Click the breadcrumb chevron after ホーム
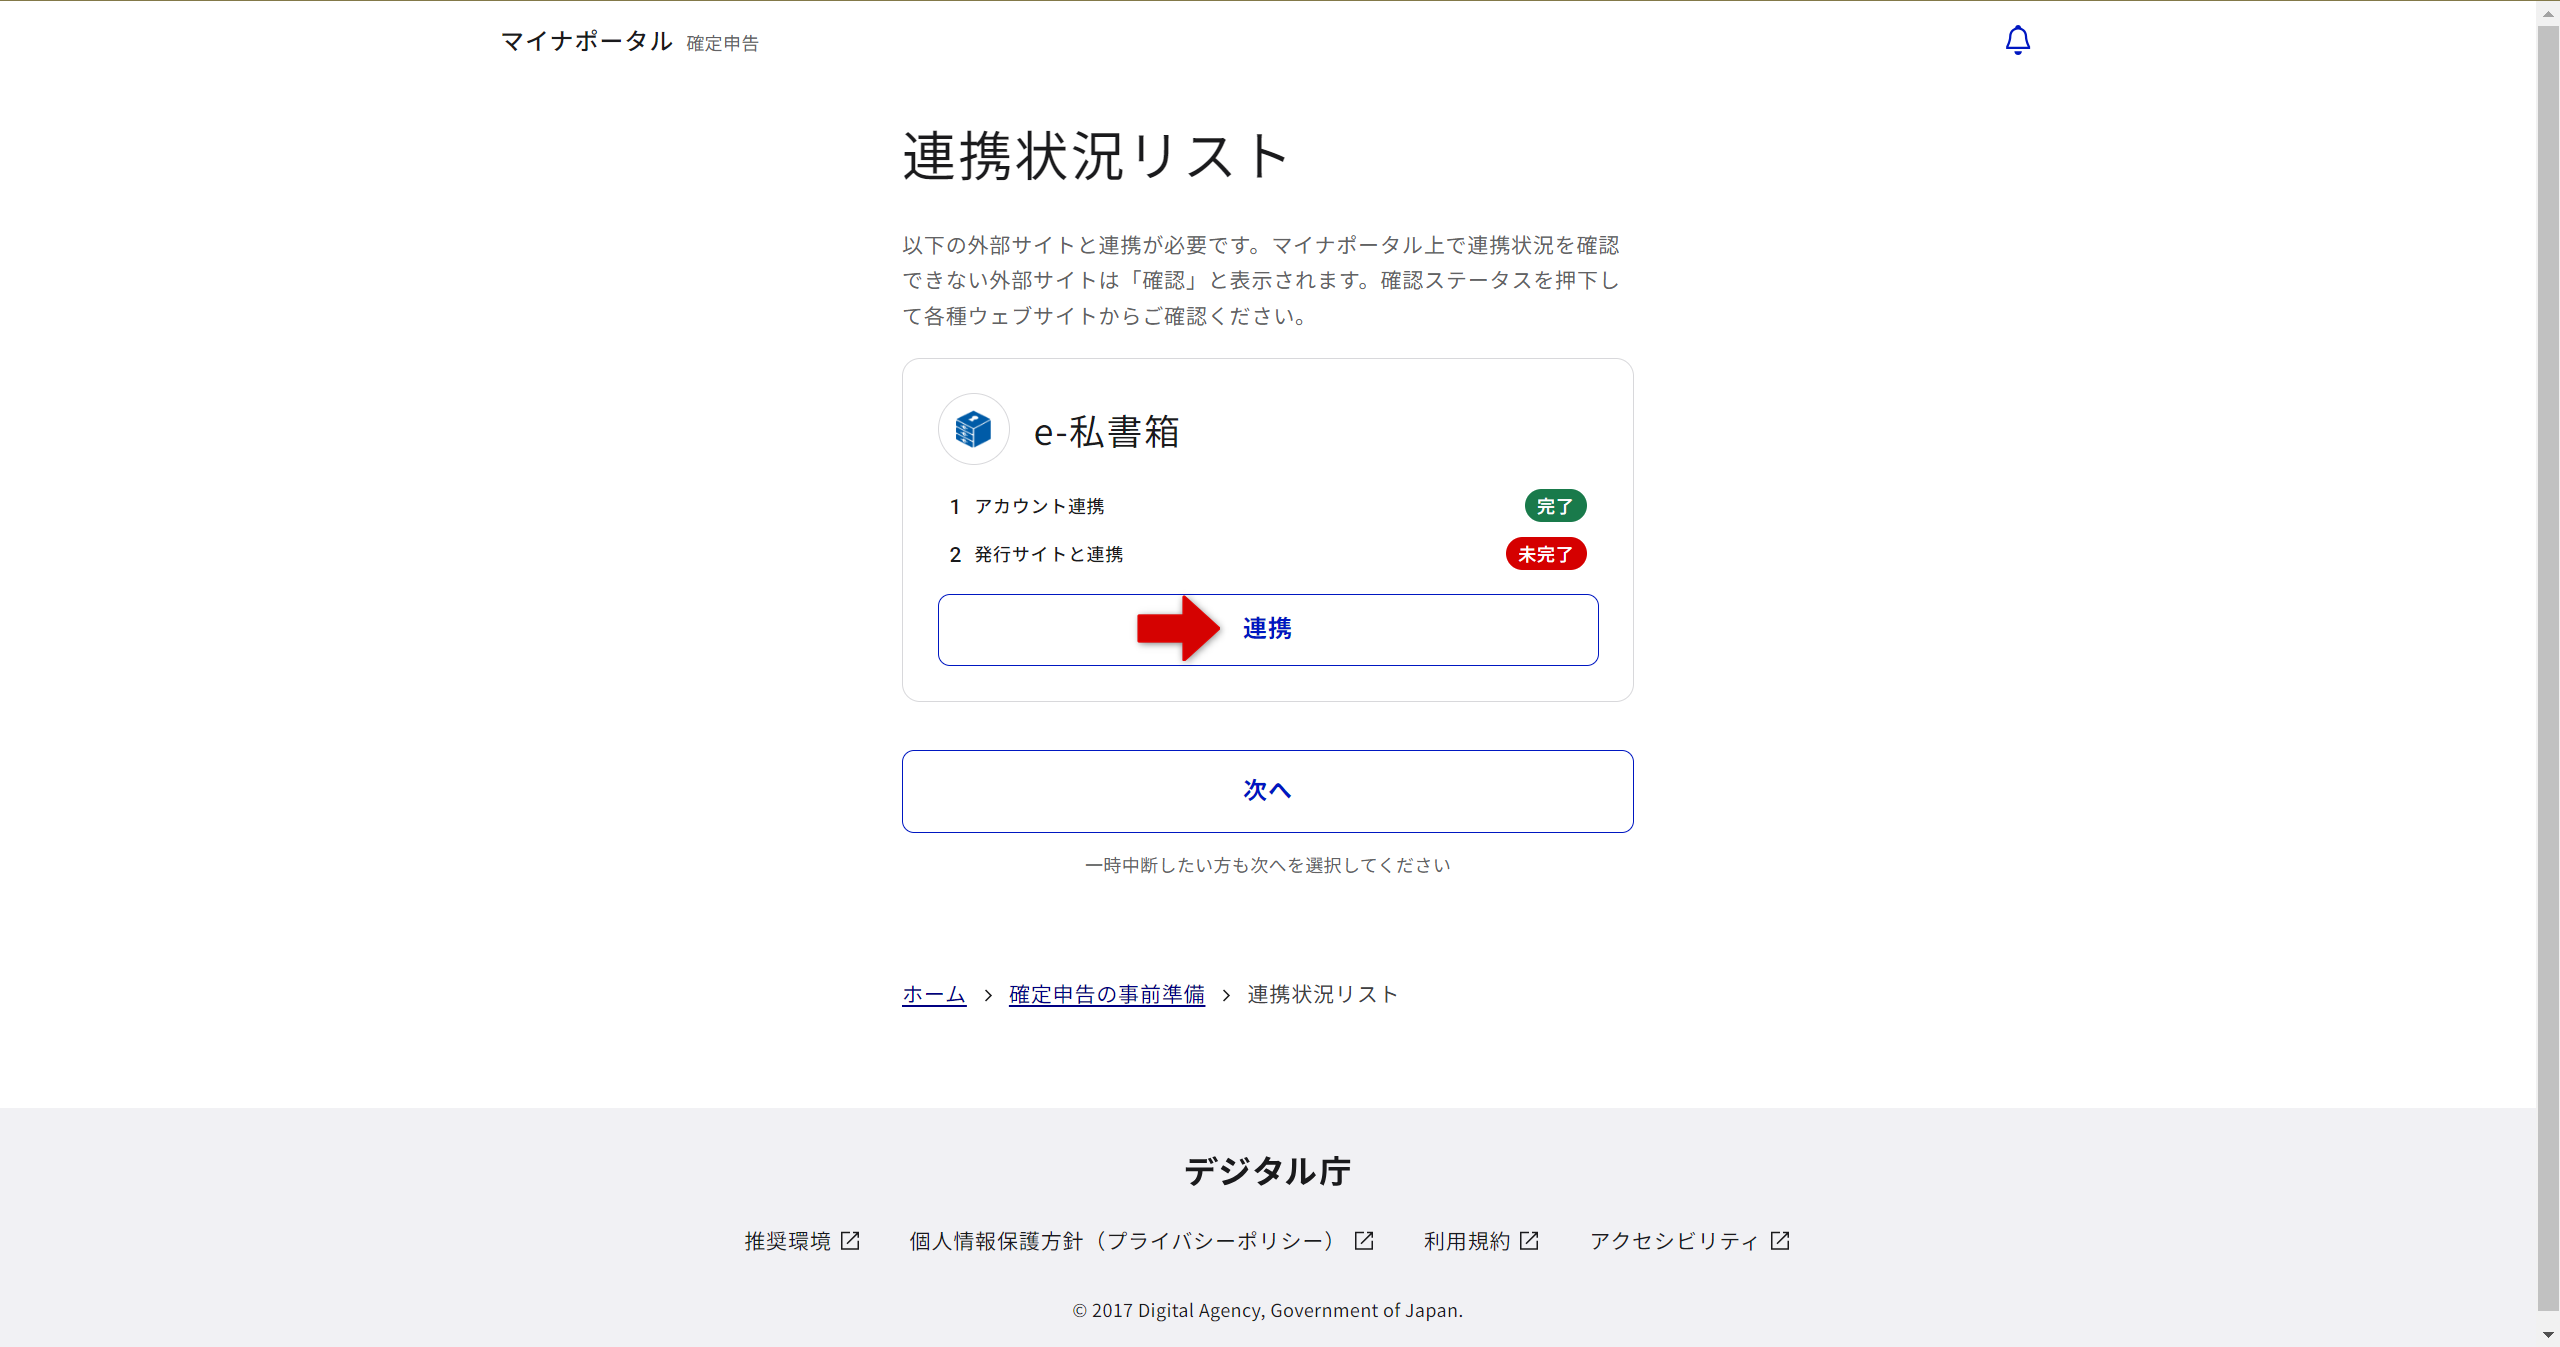2560x1347 pixels. click(x=987, y=995)
